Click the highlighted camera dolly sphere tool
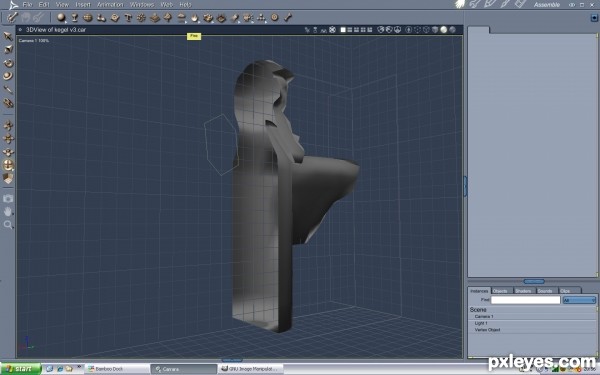Screen dimensions: 600x375 click(8, 165)
